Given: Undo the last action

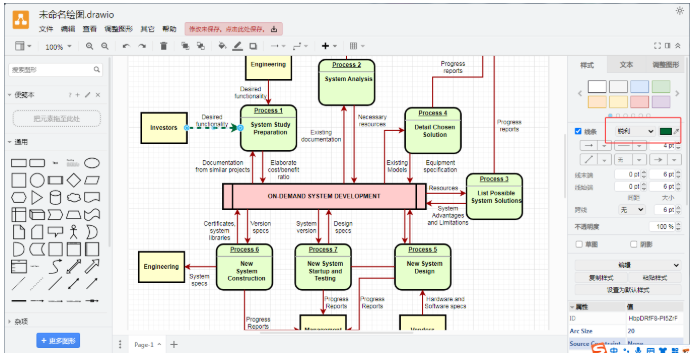Looking at the screenshot, I should pos(126,46).
